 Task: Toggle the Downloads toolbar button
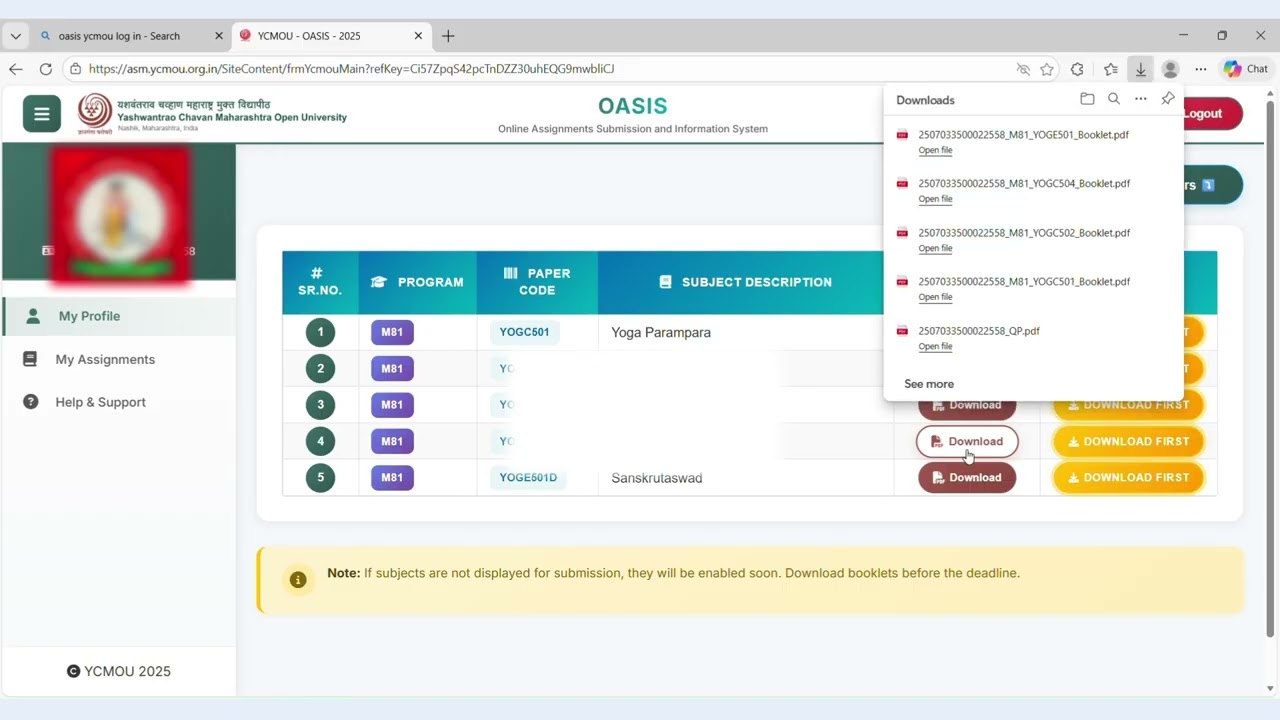pos(1140,69)
